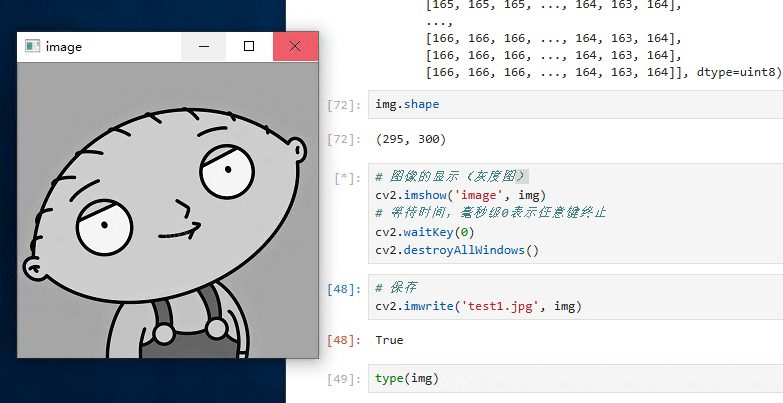The image size is (783, 403).
Task: Click the image window's title bar icon
Action: 32,46
